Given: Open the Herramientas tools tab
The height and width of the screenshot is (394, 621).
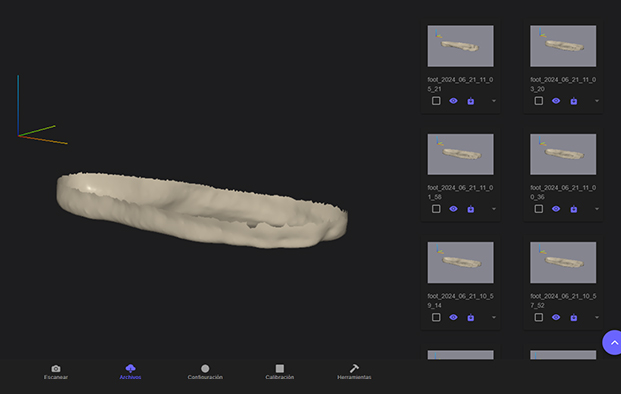Looking at the screenshot, I should point(354,372).
